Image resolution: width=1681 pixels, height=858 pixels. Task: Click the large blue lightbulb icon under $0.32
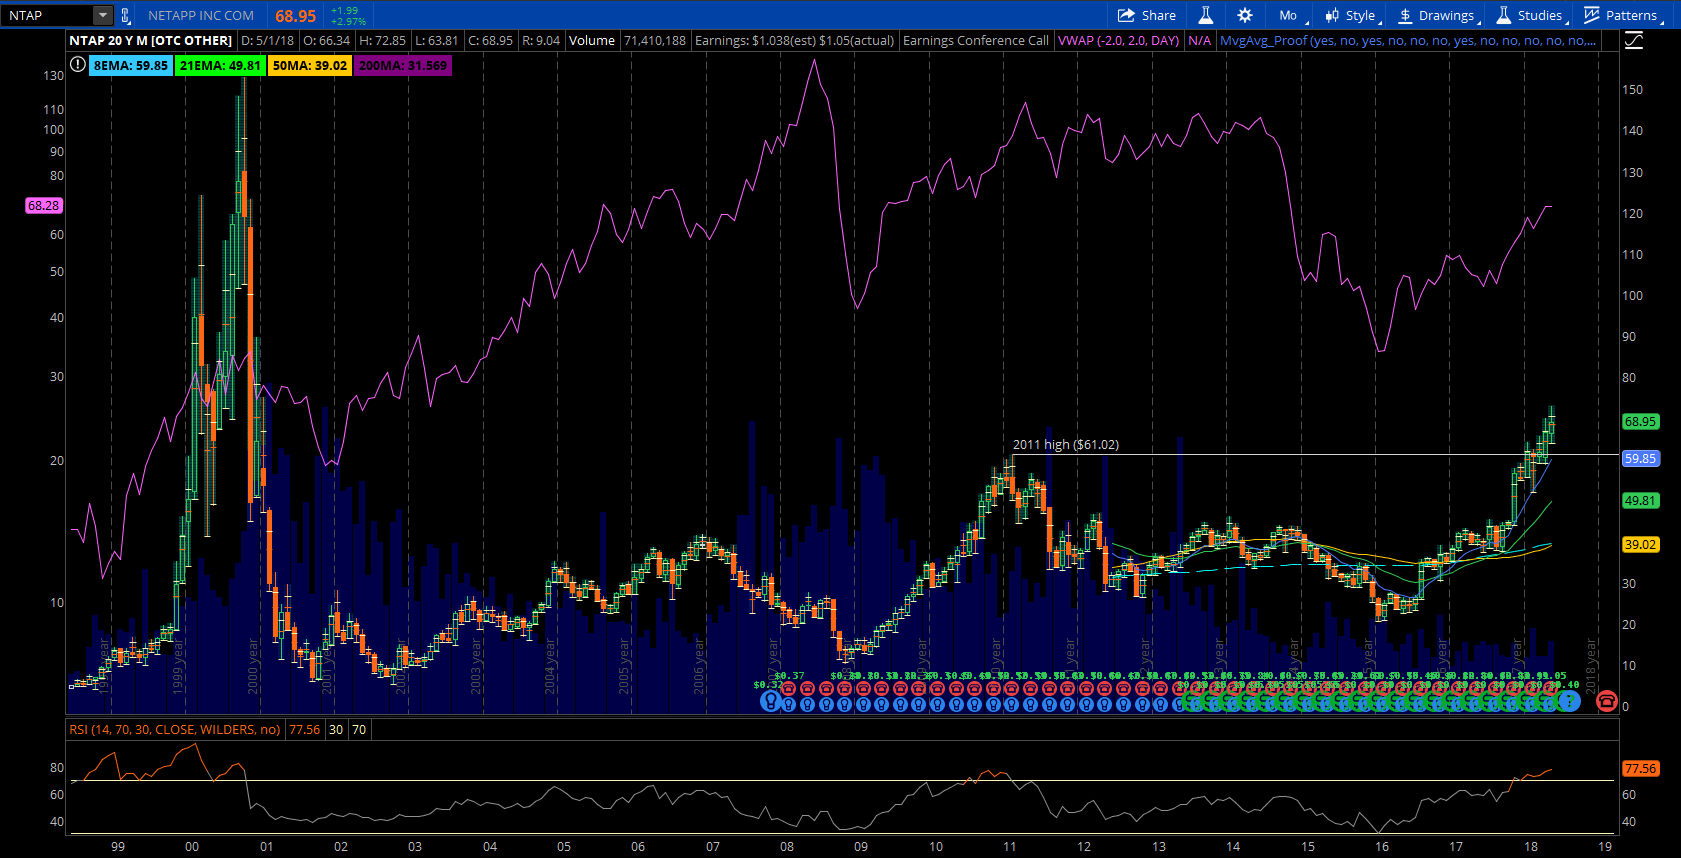click(x=770, y=701)
